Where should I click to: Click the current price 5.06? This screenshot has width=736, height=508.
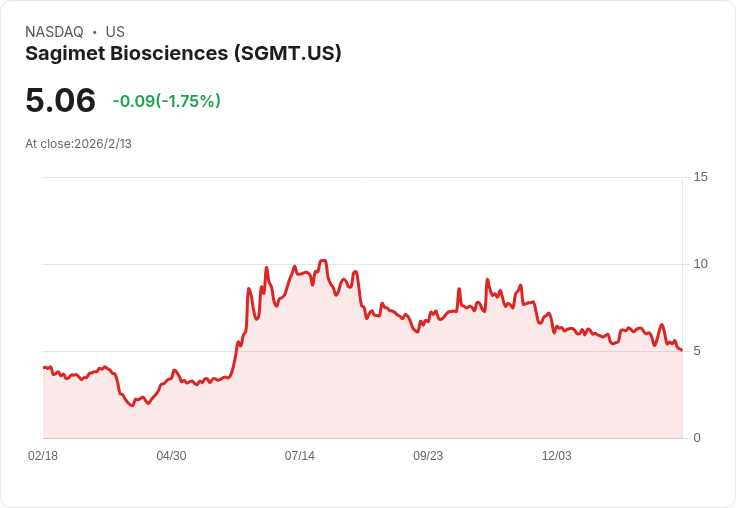pyautogui.click(x=60, y=100)
